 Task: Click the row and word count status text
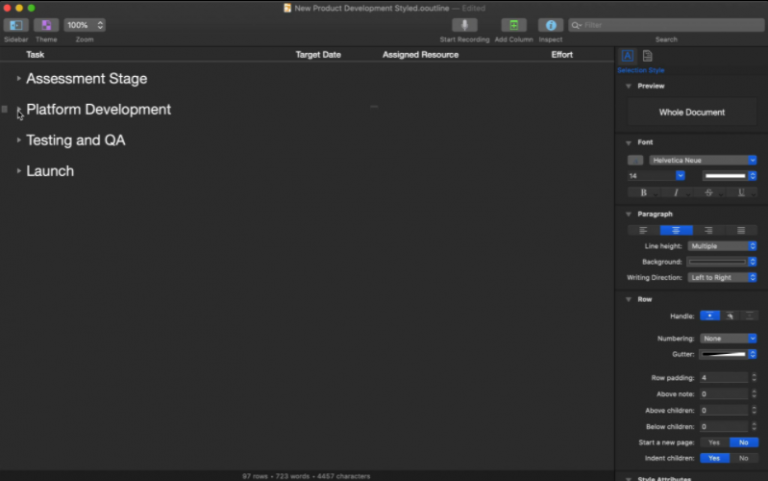coord(306,476)
